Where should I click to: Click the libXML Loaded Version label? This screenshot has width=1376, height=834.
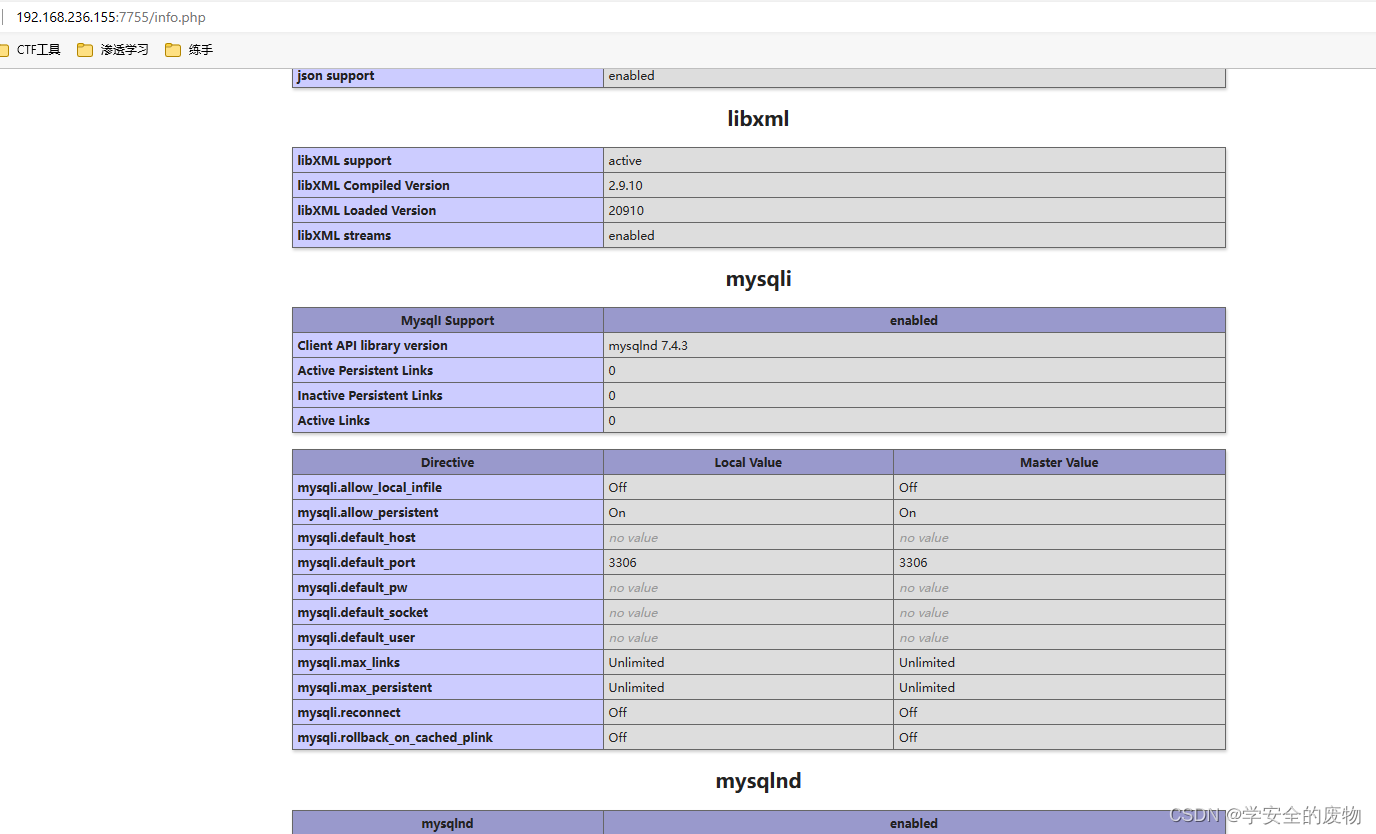[366, 210]
